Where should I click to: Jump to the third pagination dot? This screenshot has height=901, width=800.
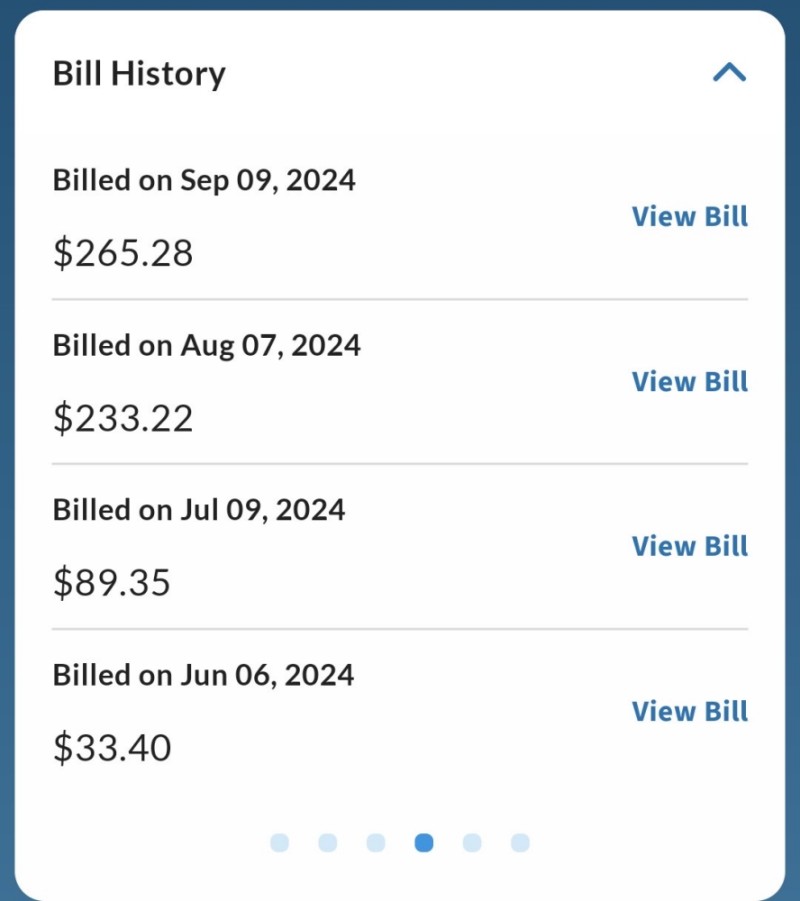coord(376,843)
